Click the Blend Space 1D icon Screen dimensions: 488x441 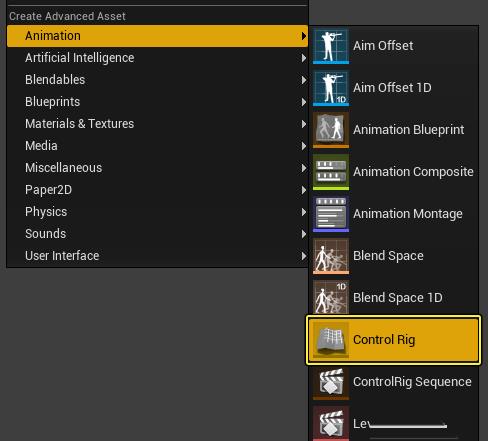pos(331,297)
